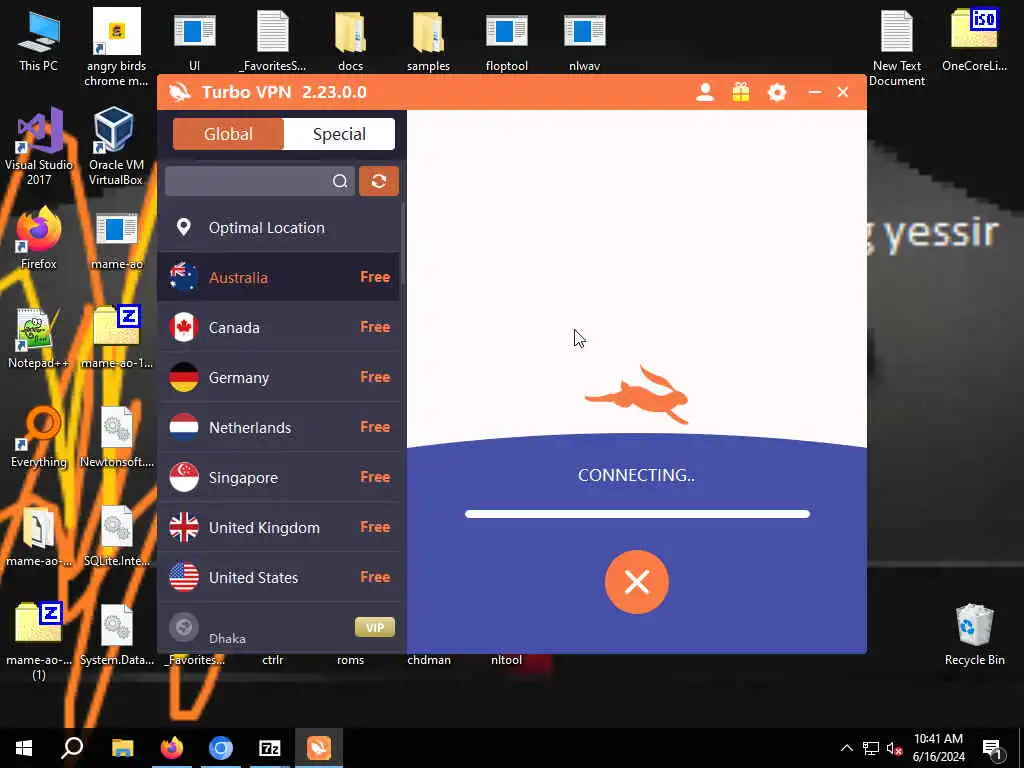Choose the Canada server

(279, 327)
